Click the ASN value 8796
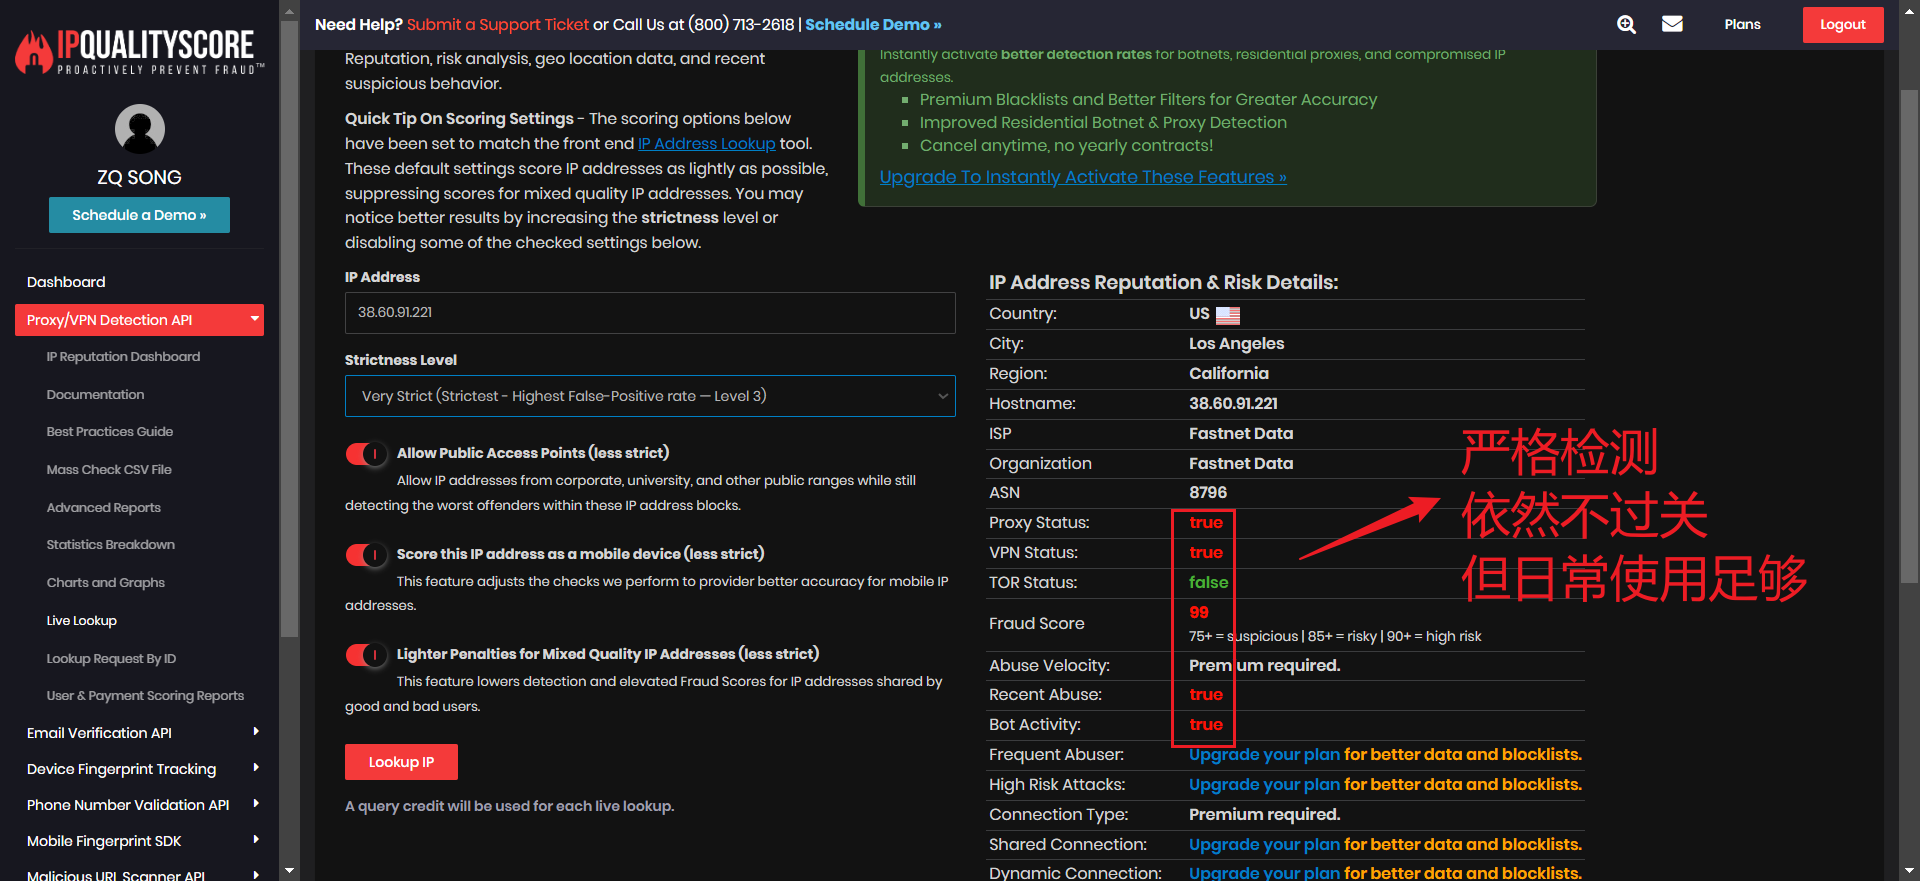Screen dimensions: 1920x881 point(1208,493)
